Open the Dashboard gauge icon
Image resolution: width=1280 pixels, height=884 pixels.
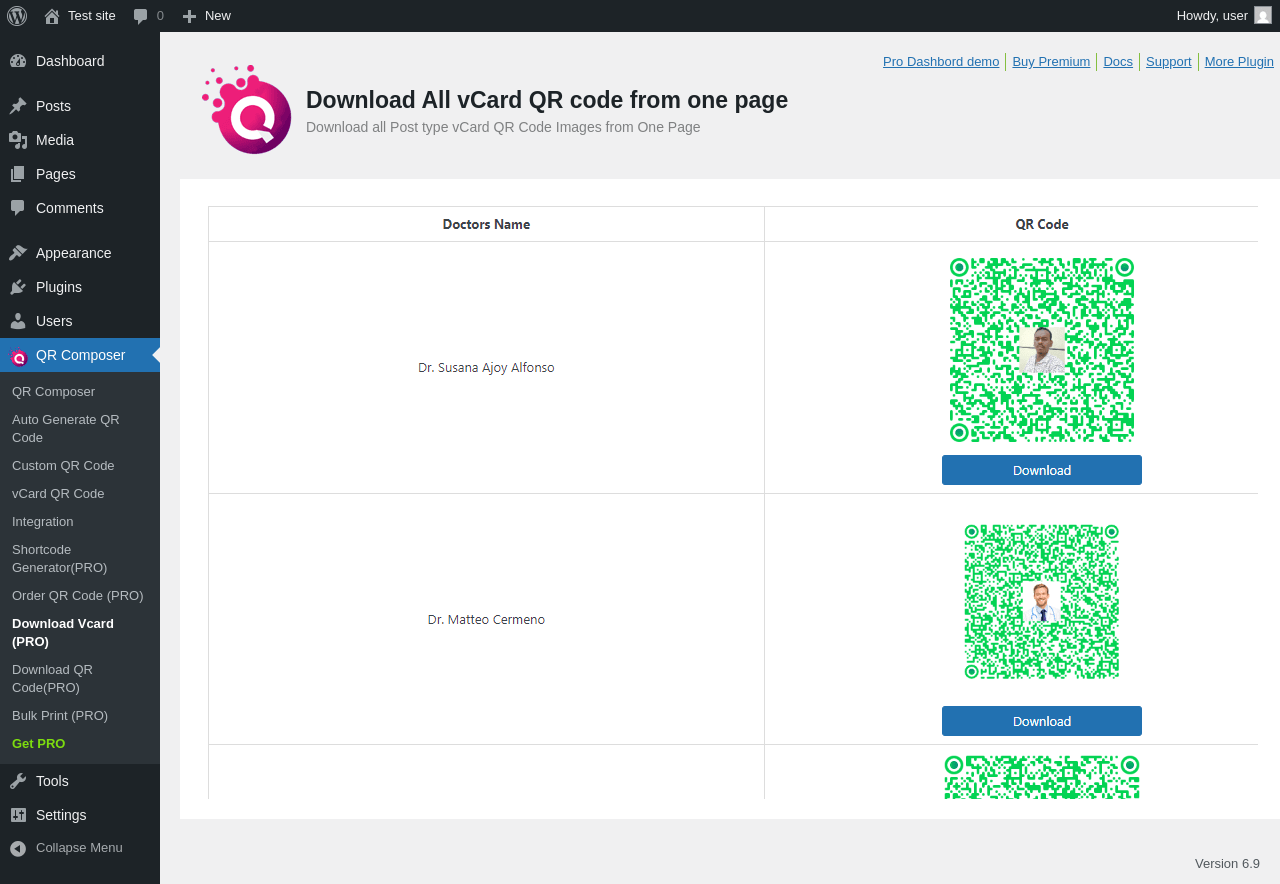pos(18,61)
